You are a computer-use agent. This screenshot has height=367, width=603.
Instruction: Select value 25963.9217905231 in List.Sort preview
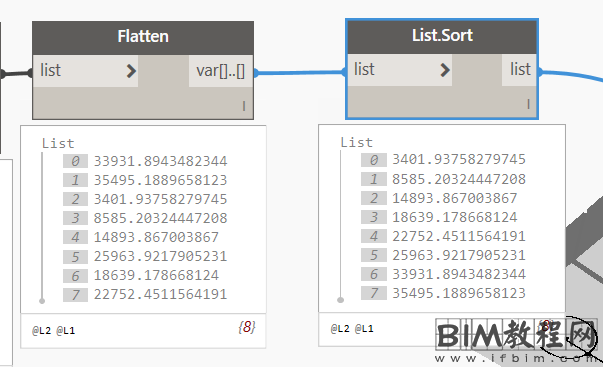coord(459,255)
